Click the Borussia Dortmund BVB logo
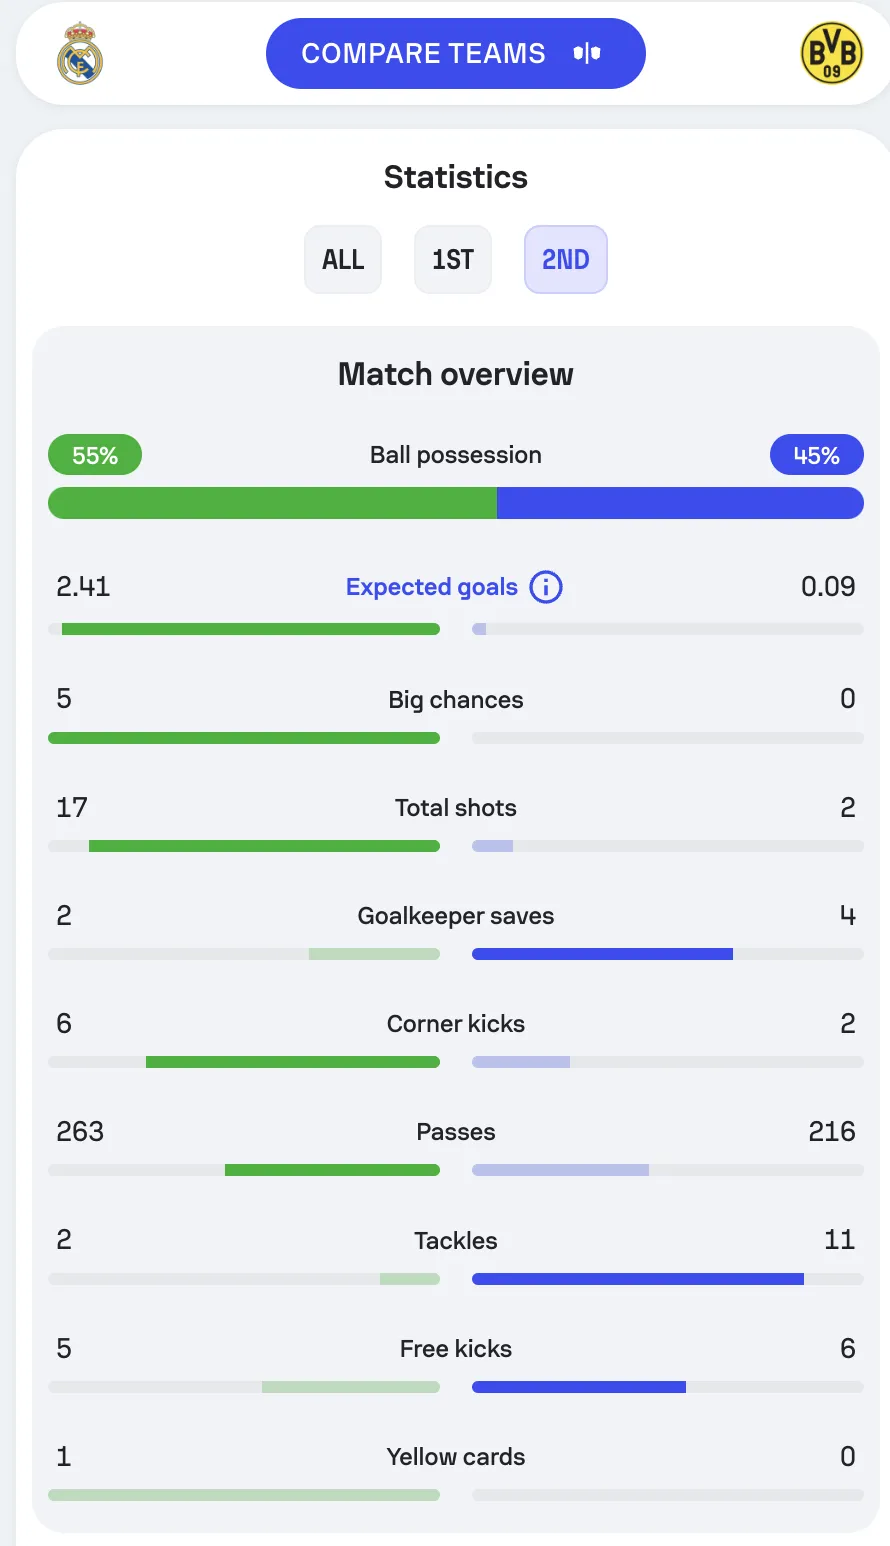Image resolution: width=890 pixels, height=1546 pixels. pos(832,53)
